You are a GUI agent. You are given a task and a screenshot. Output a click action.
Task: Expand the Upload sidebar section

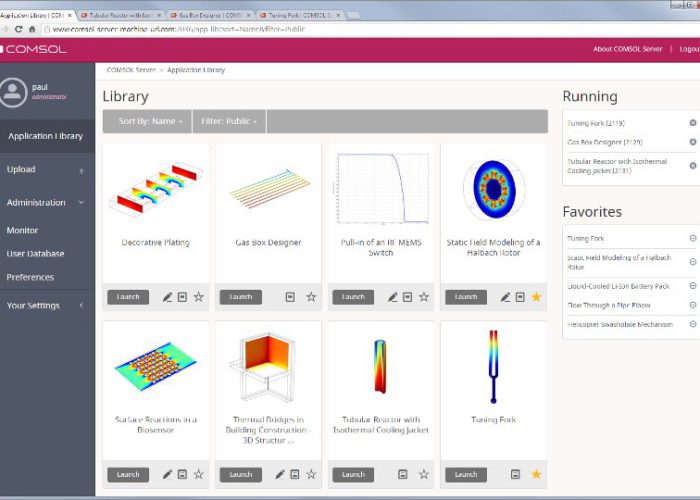click(x=47, y=170)
